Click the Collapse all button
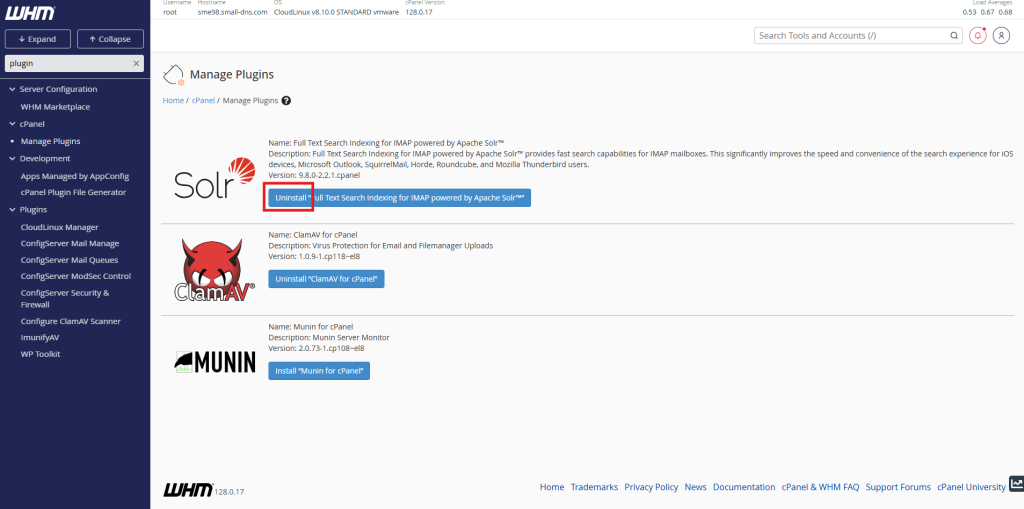 [110, 39]
